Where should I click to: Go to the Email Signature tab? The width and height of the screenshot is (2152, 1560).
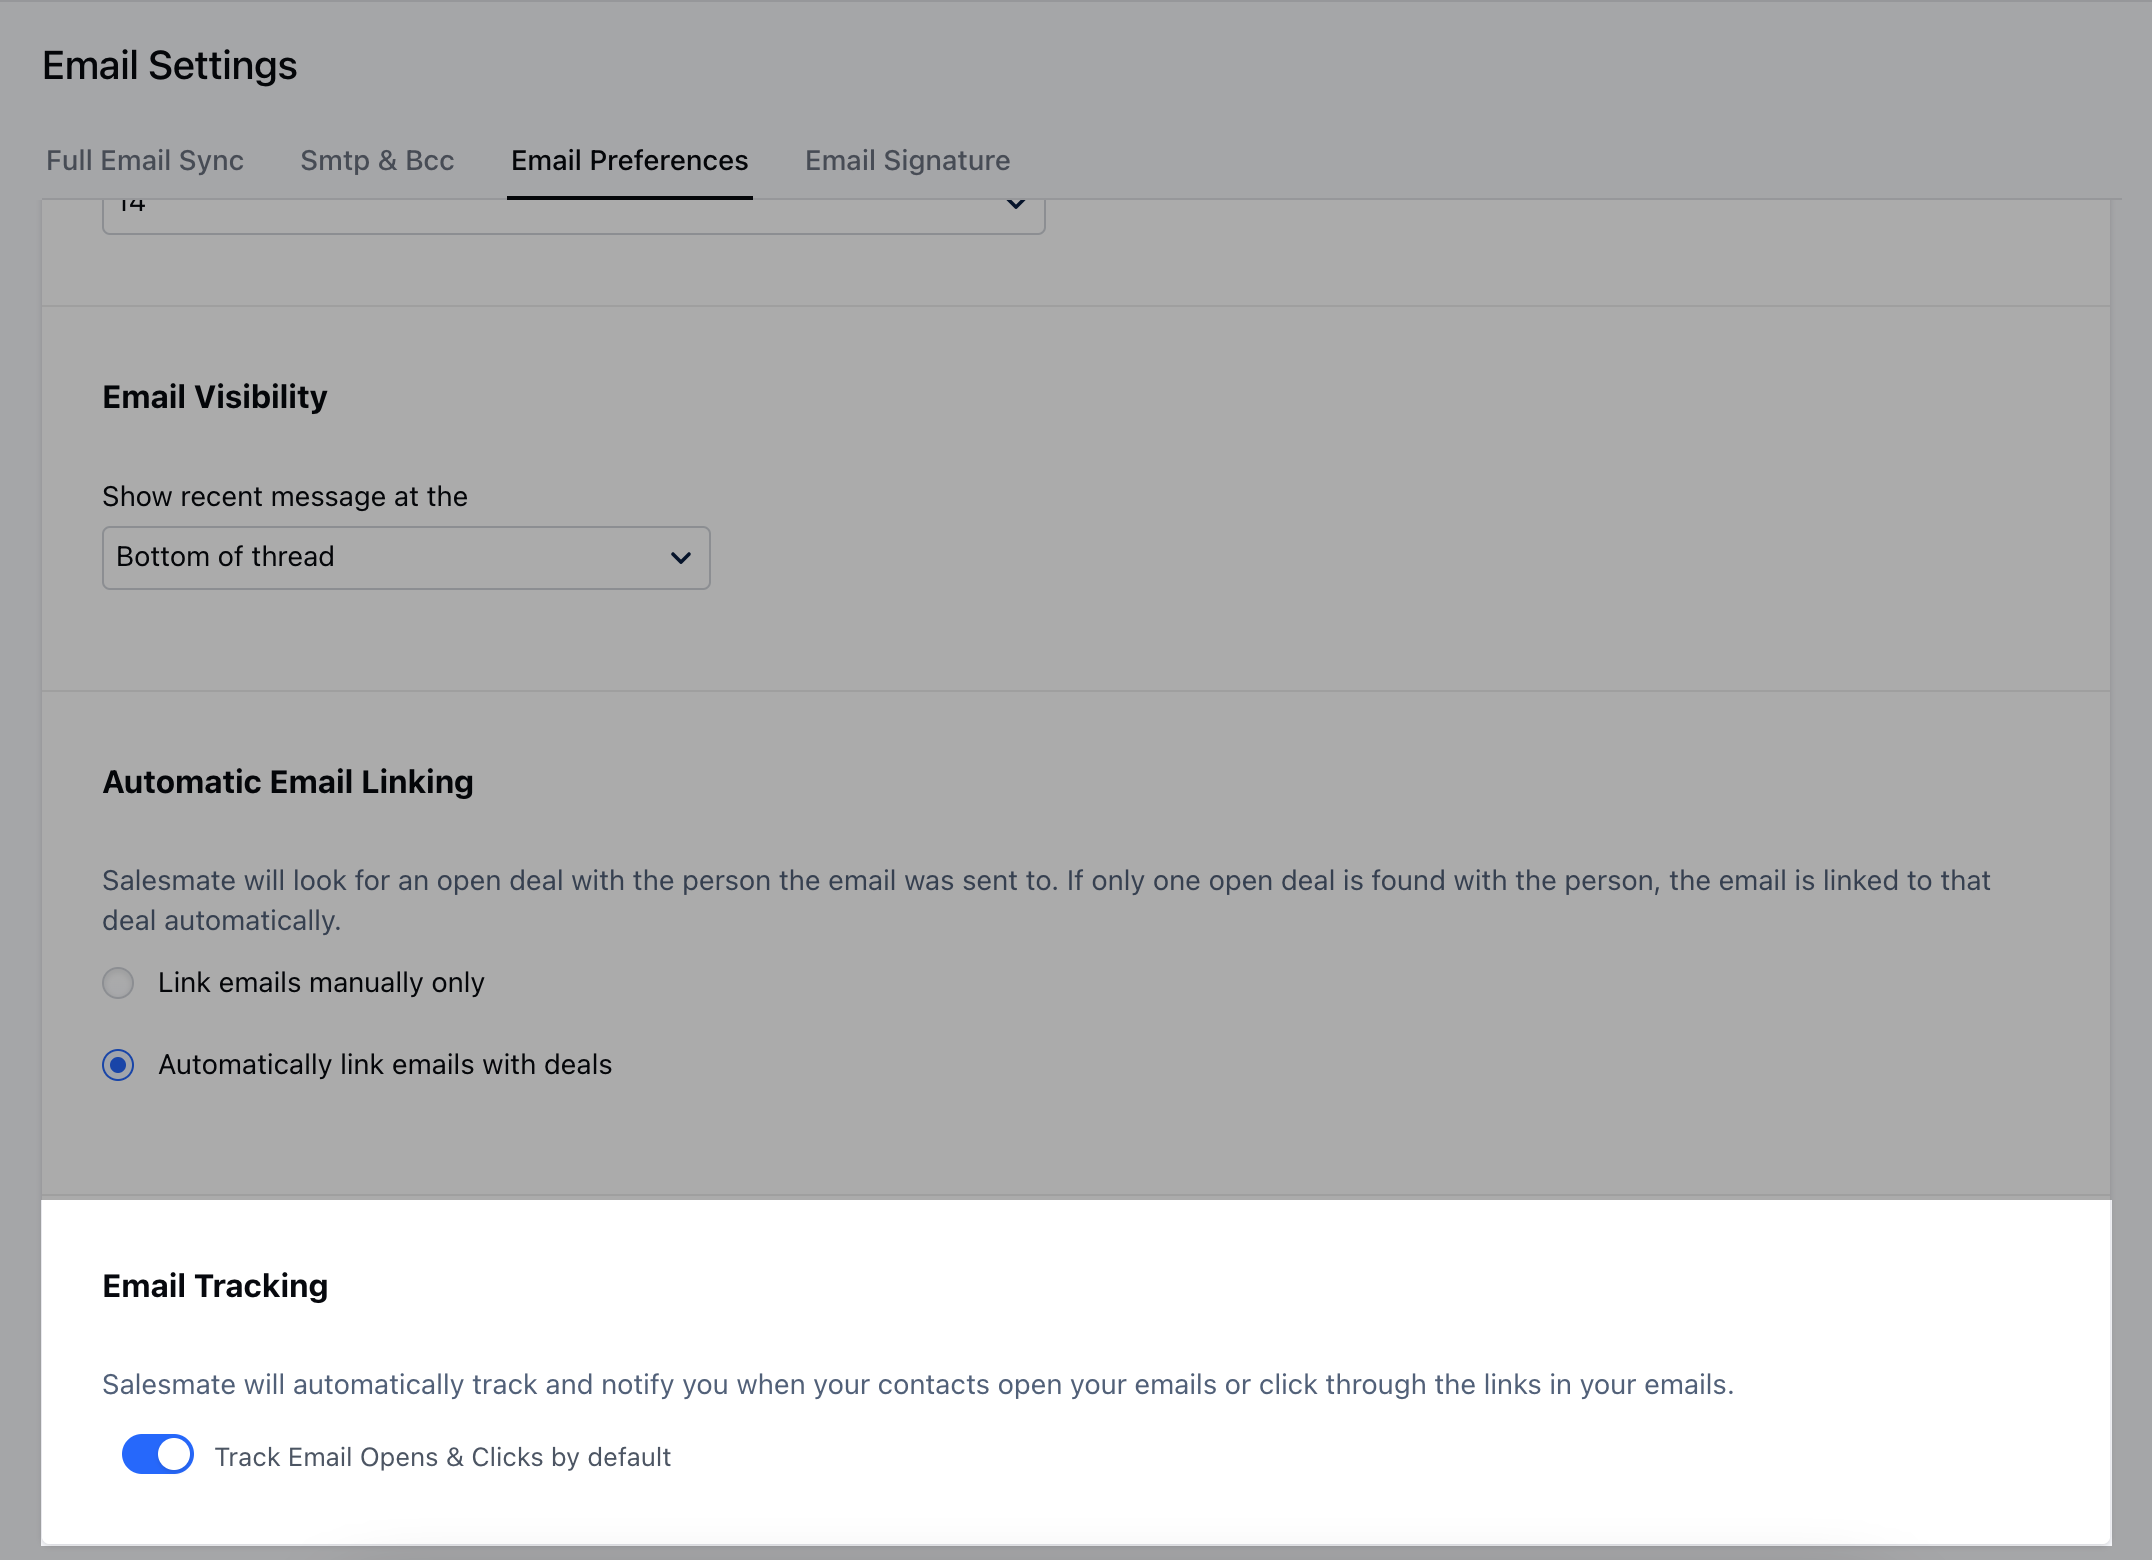tap(907, 160)
